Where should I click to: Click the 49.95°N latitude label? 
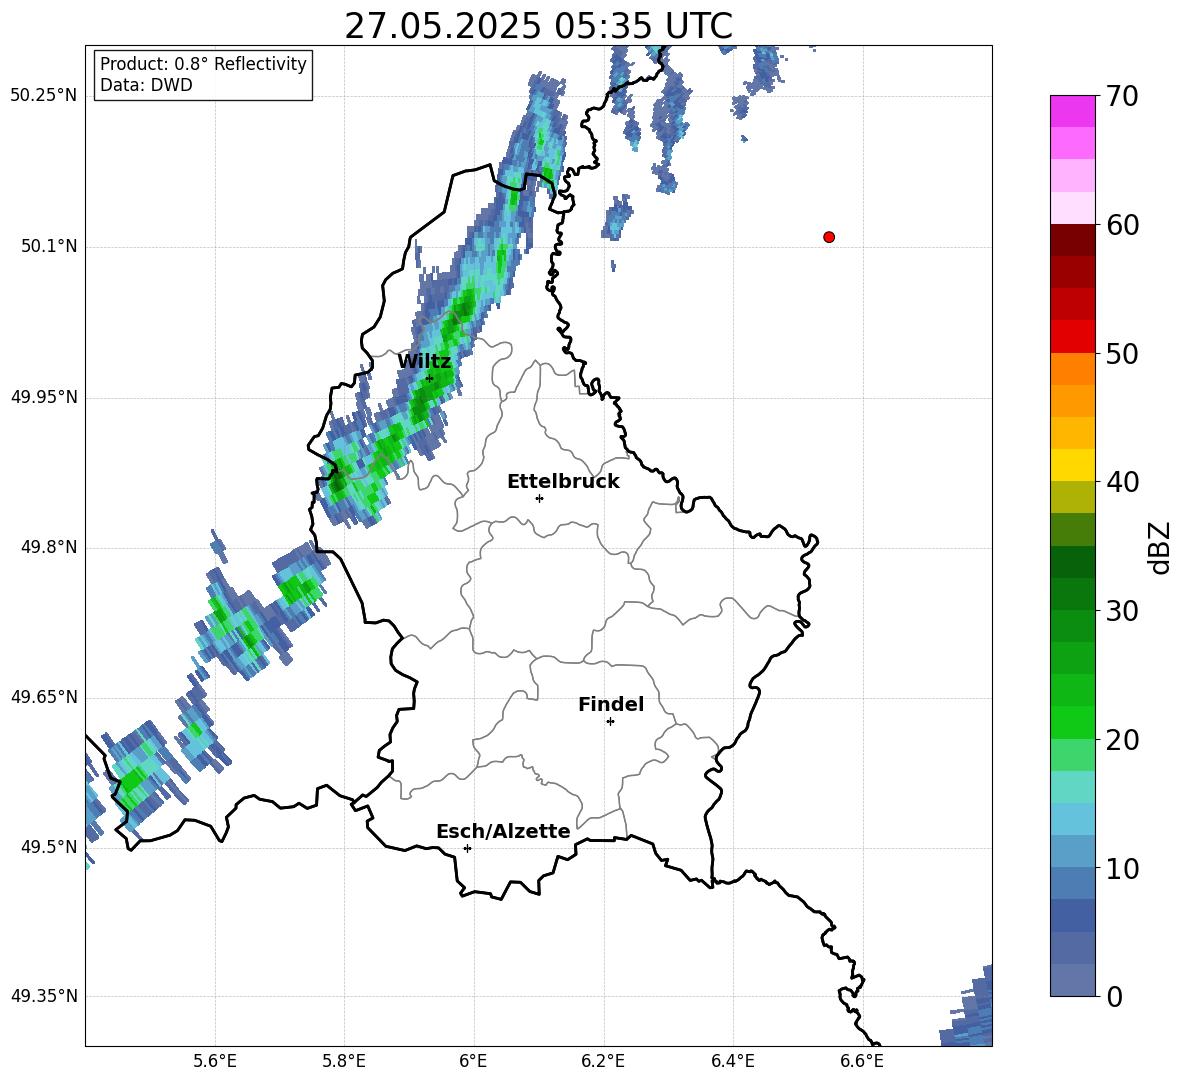(x=44, y=397)
